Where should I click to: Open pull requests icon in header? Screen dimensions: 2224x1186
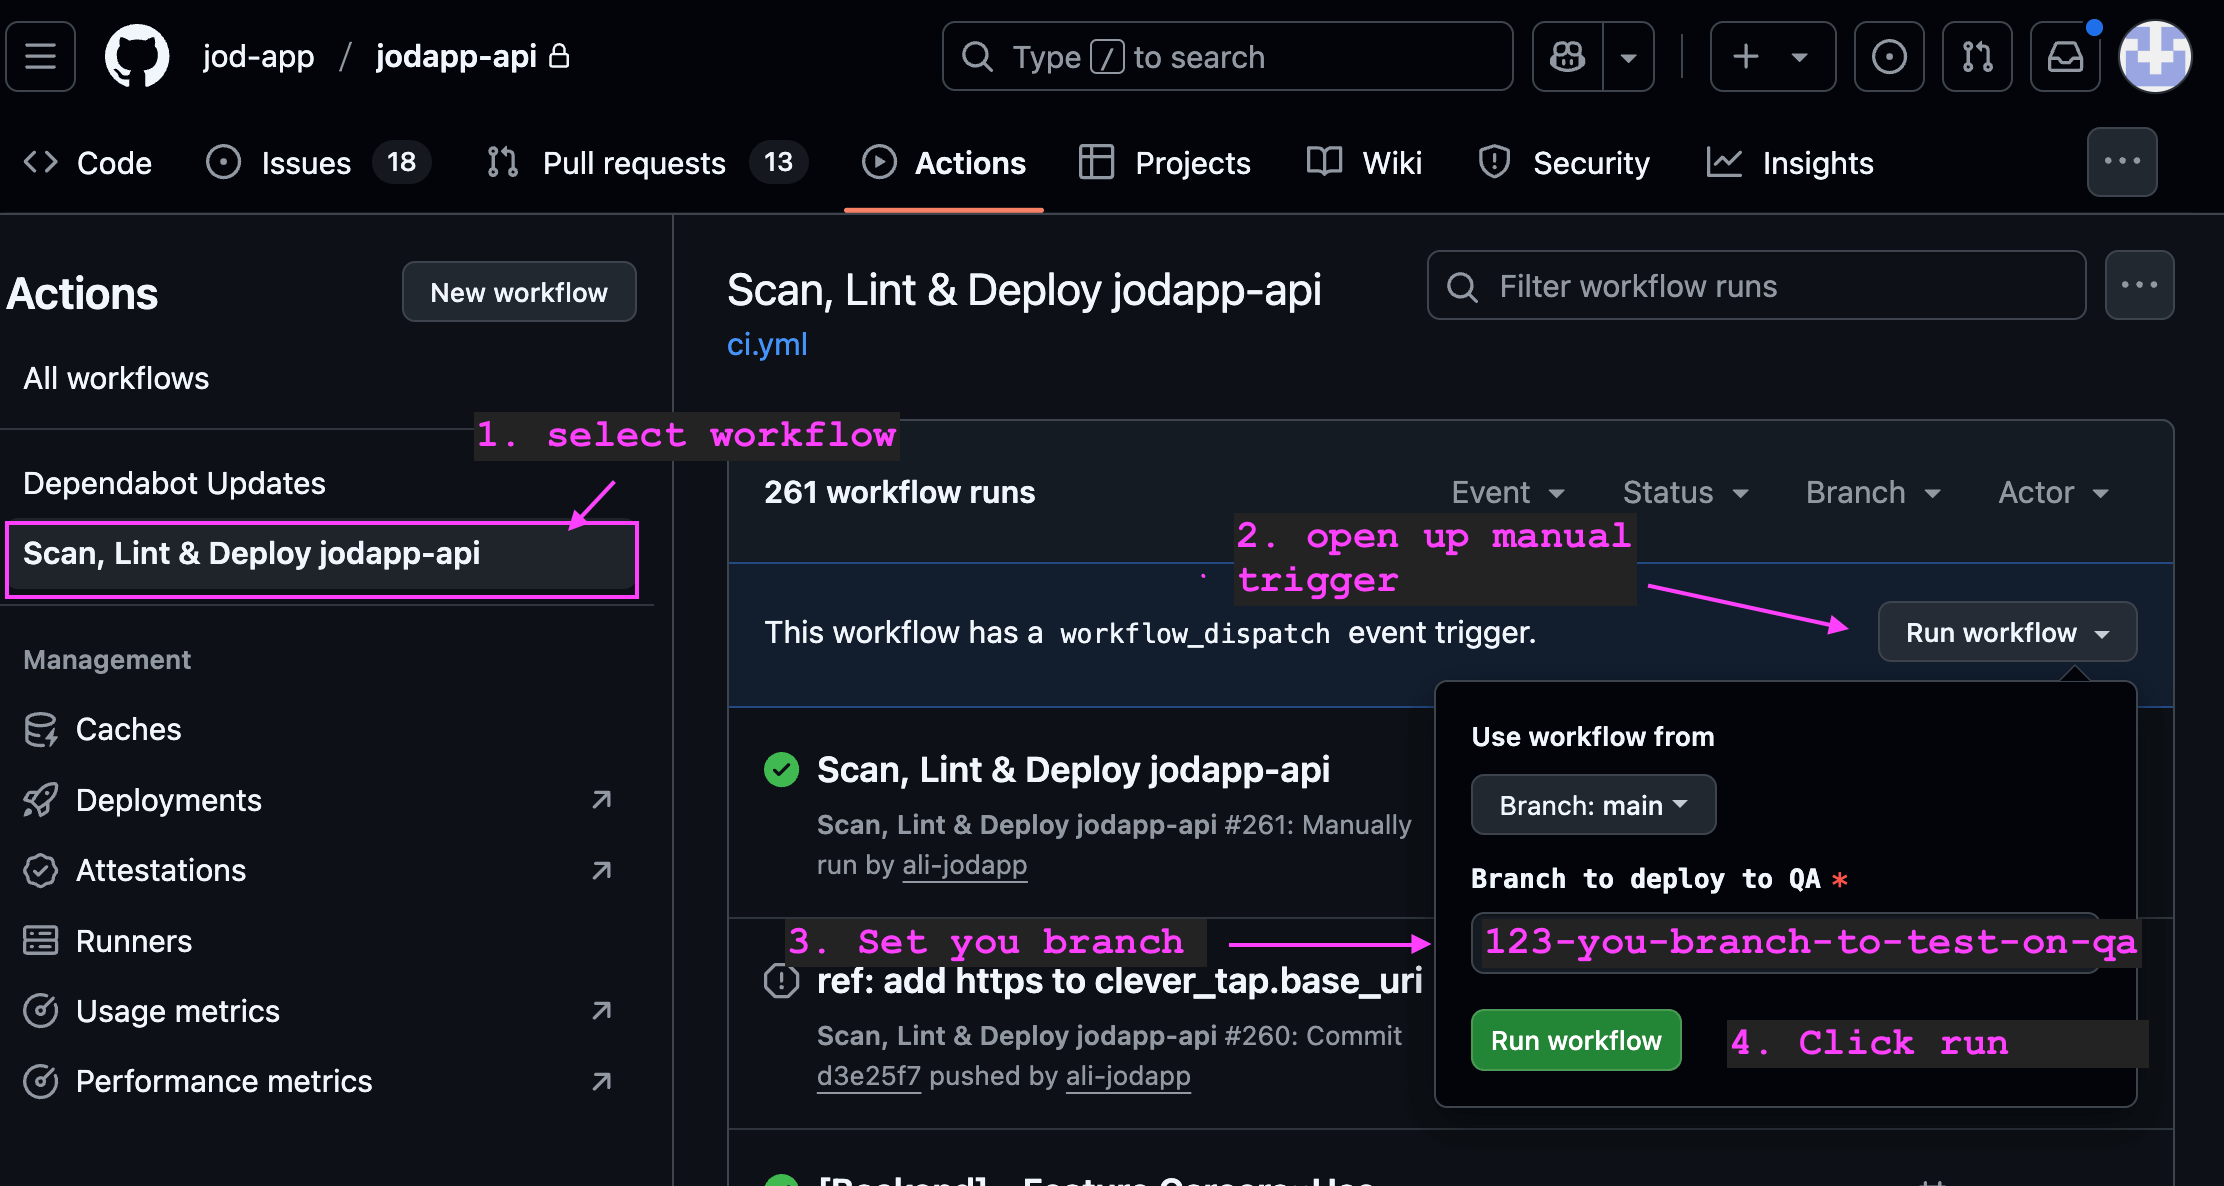1976,57
